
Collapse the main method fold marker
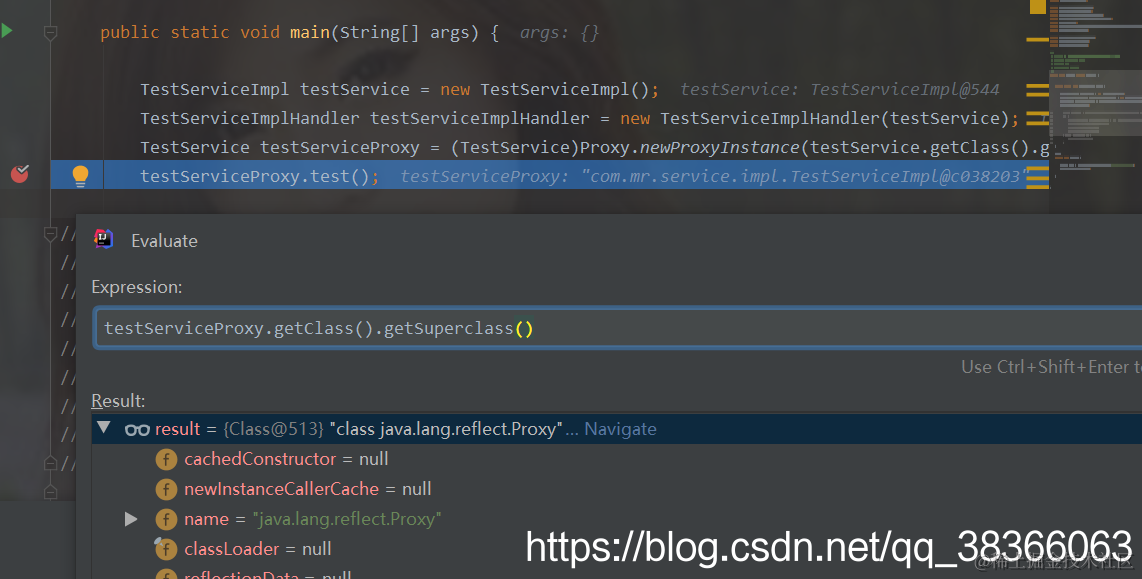pos(50,33)
